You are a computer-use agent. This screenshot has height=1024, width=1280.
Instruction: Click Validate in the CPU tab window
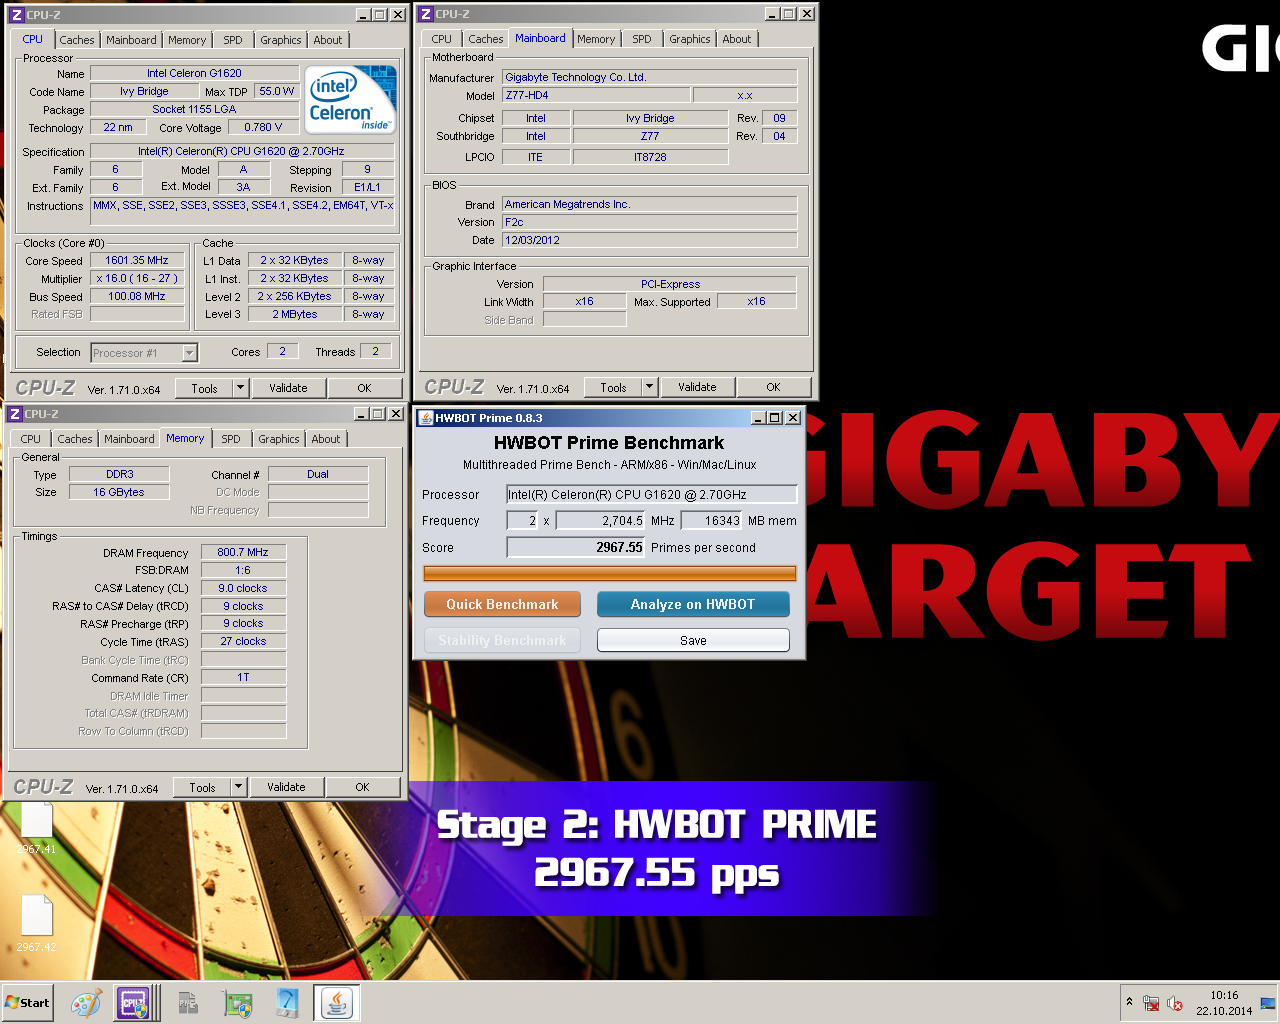tap(288, 388)
